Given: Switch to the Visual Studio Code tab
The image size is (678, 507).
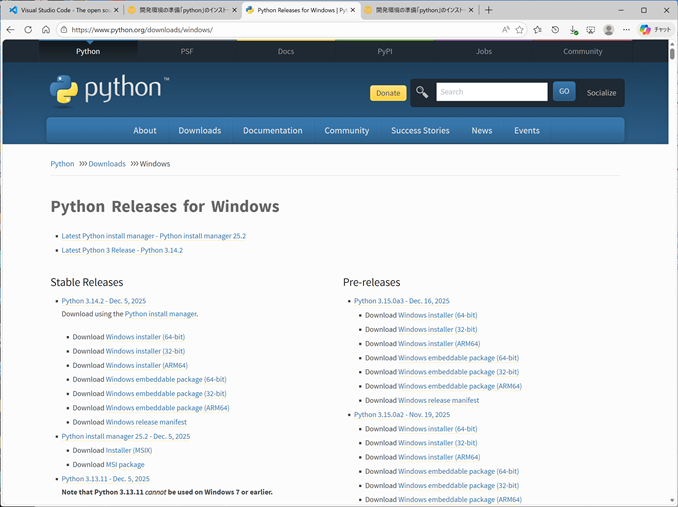Looking at the screenshot, I should click(x=60, y=10).
